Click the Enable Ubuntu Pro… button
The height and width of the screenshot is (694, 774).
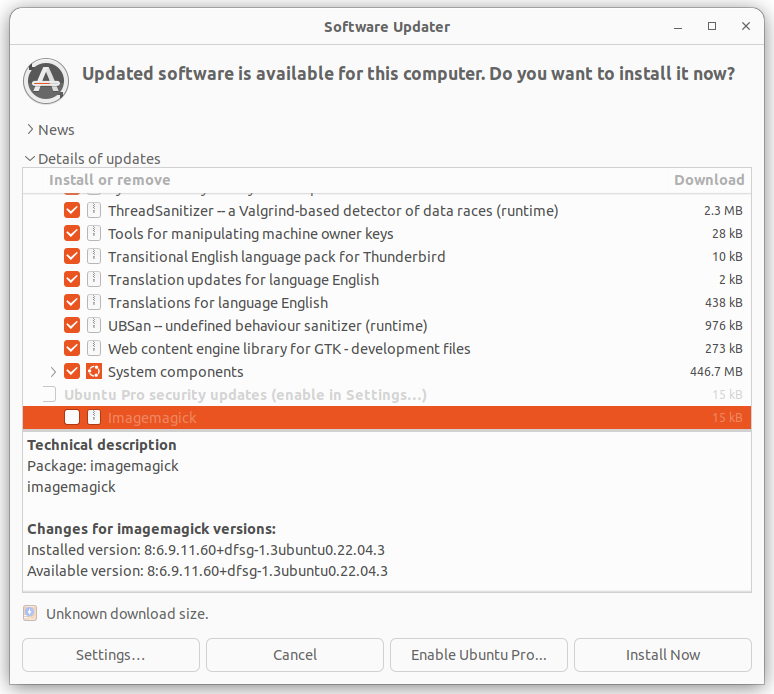[x=479, y=655]
